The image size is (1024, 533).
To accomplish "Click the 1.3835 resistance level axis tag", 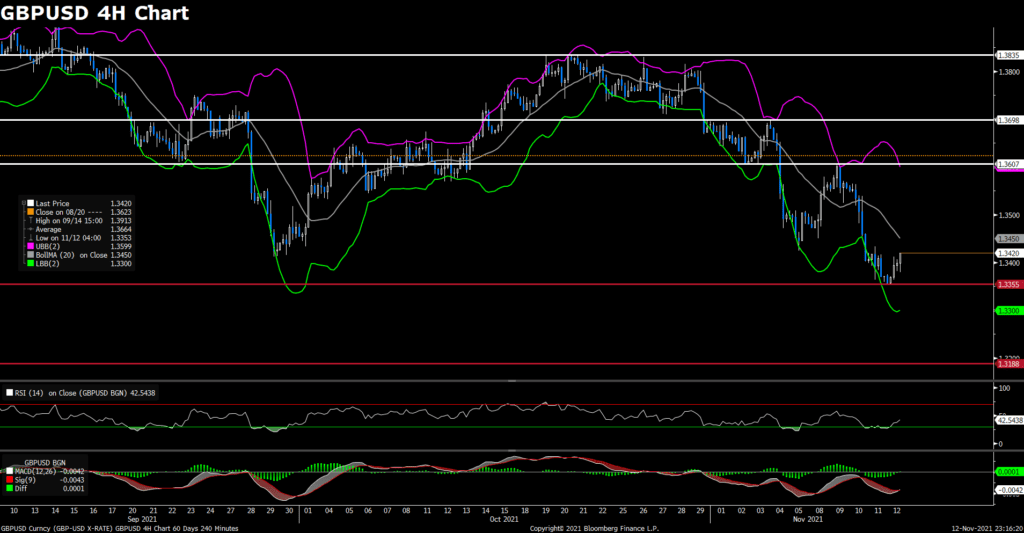I will [x=1009, y=56].
